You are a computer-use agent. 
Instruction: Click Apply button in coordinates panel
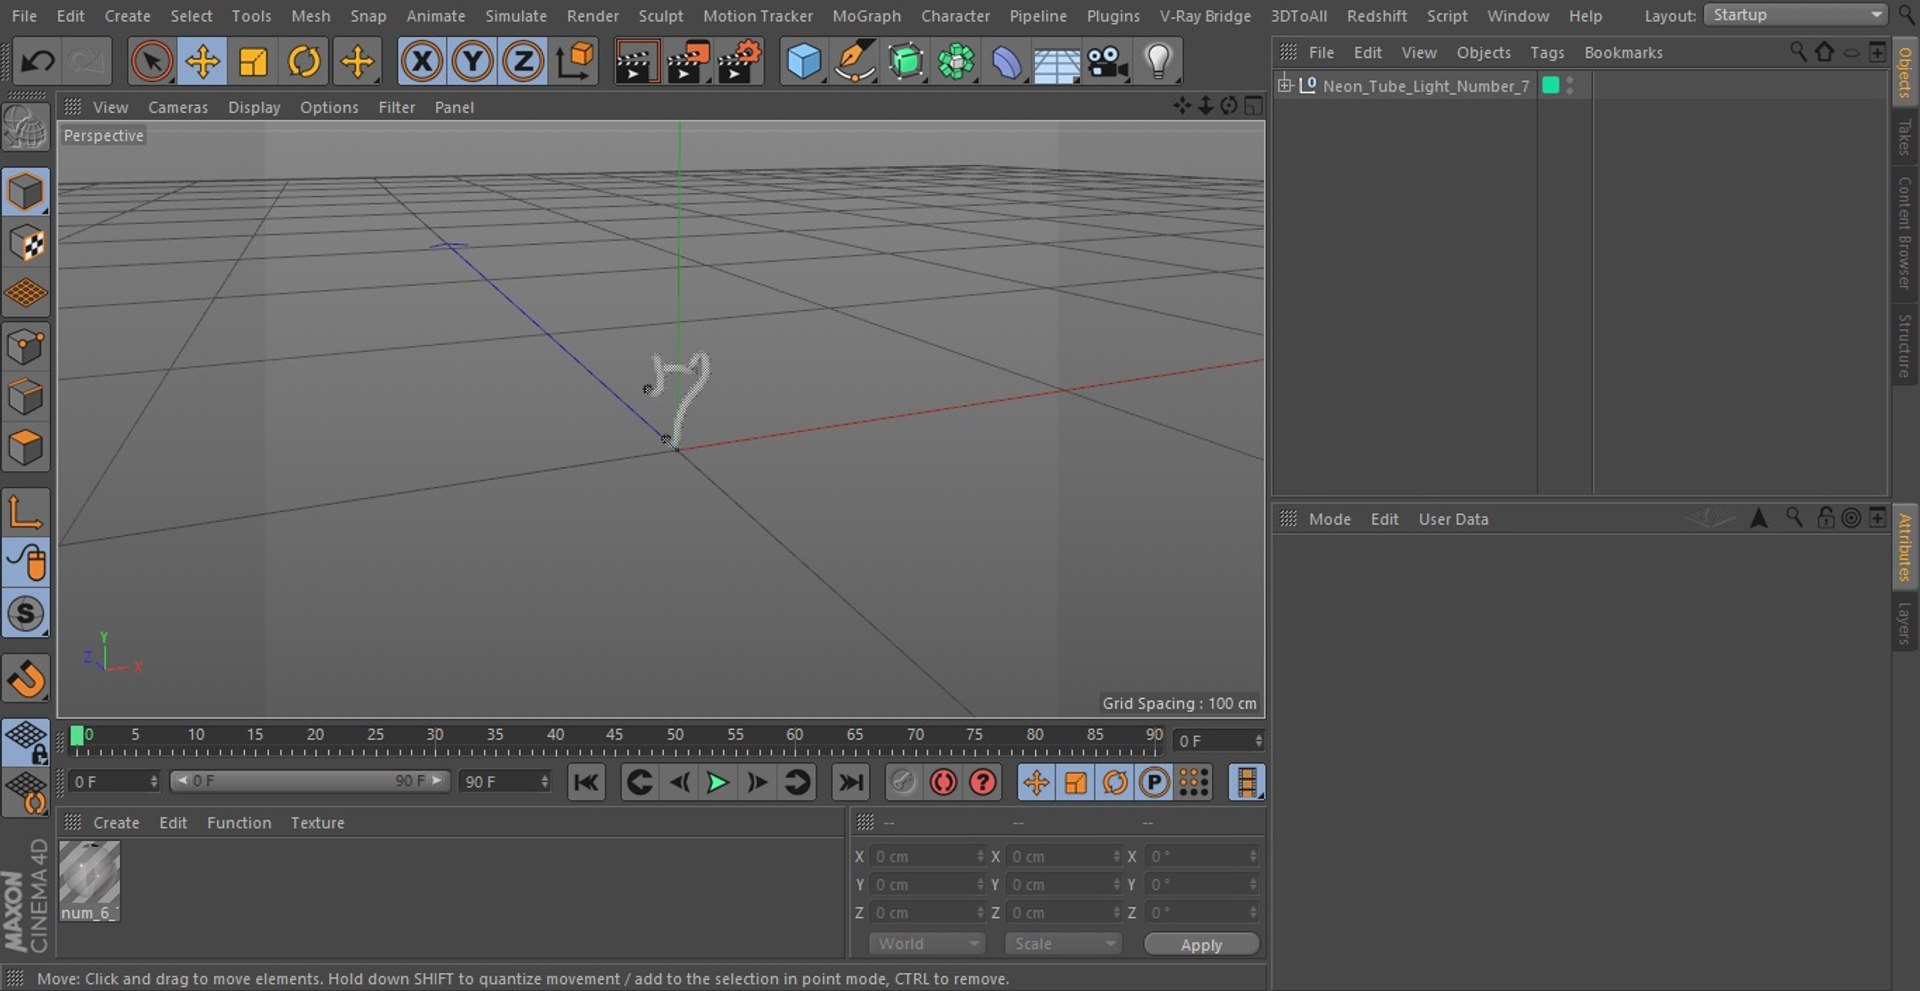click(1201, 945)
